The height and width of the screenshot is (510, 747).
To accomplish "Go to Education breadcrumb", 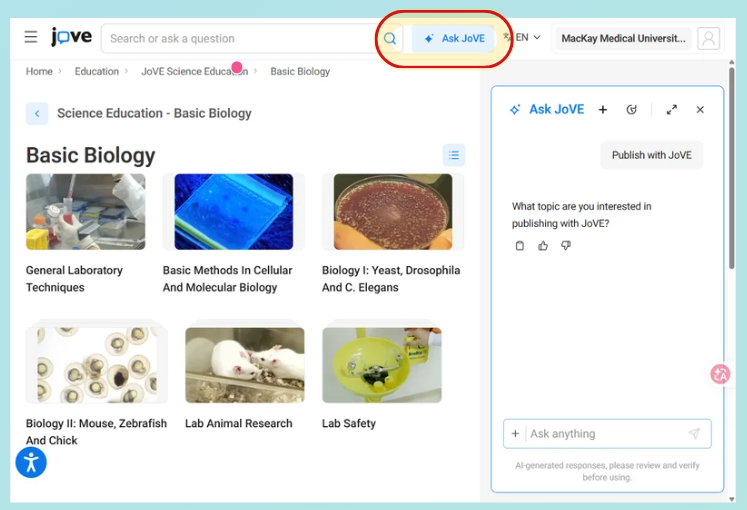I will [97, 71].
